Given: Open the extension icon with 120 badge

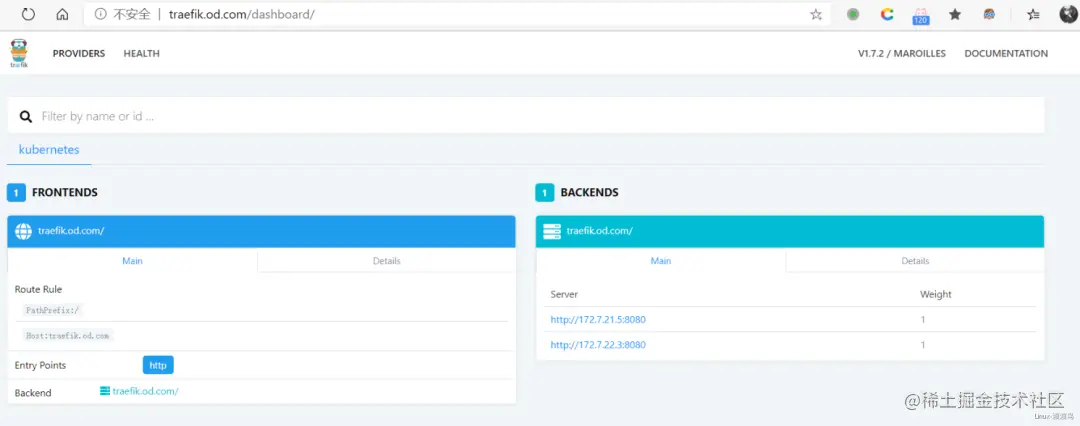Looking at the screenshot, I should [921, 16].
